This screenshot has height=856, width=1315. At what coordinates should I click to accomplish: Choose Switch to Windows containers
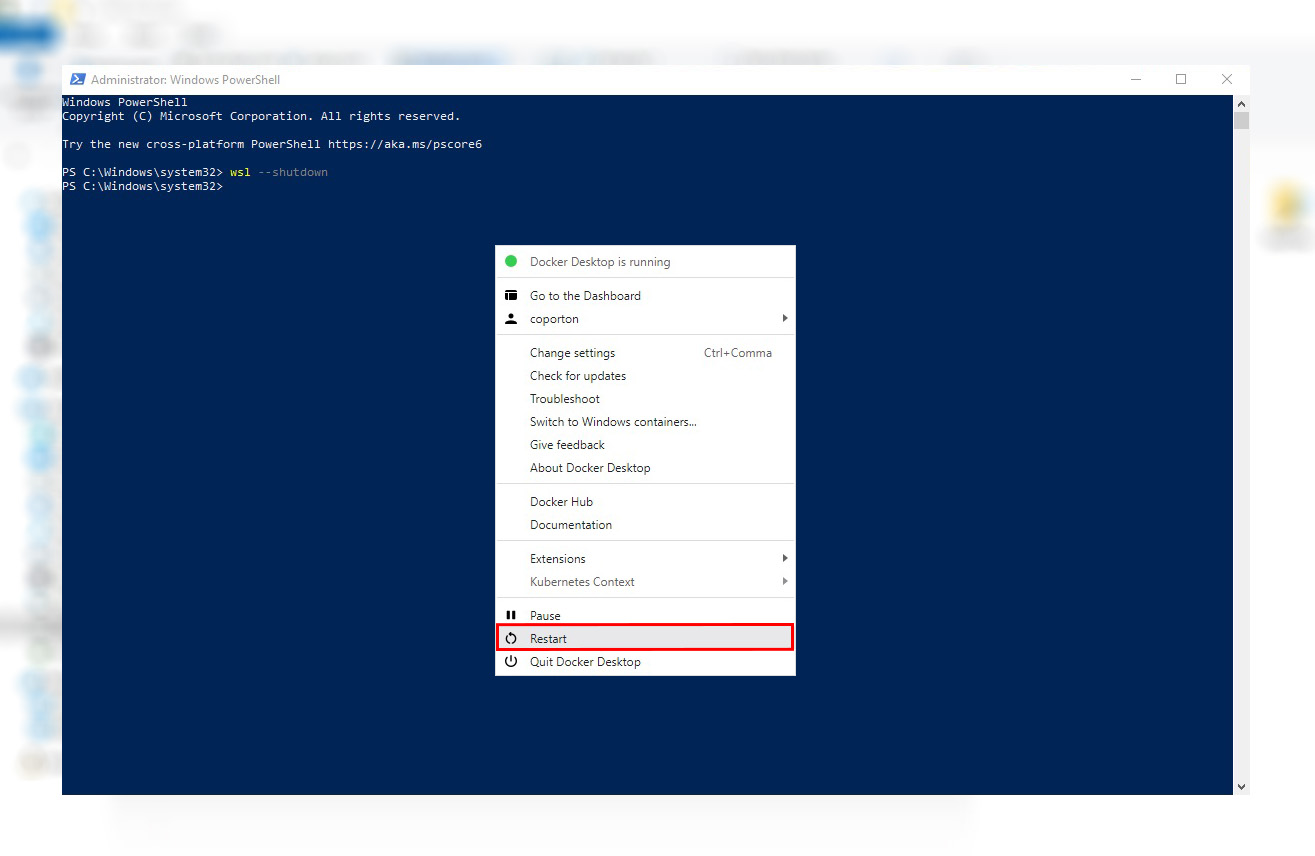613,422
